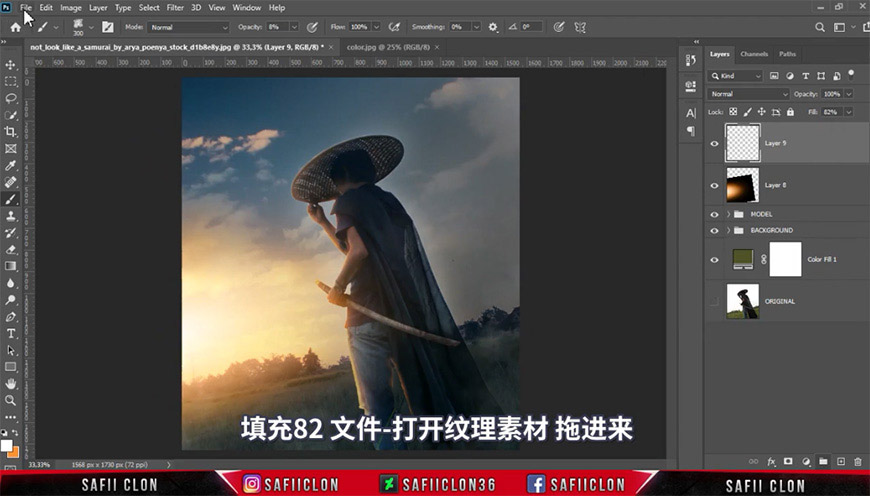Hide BACKGROUND group visibility eye

pyautogui.click(x=715, y=230)
